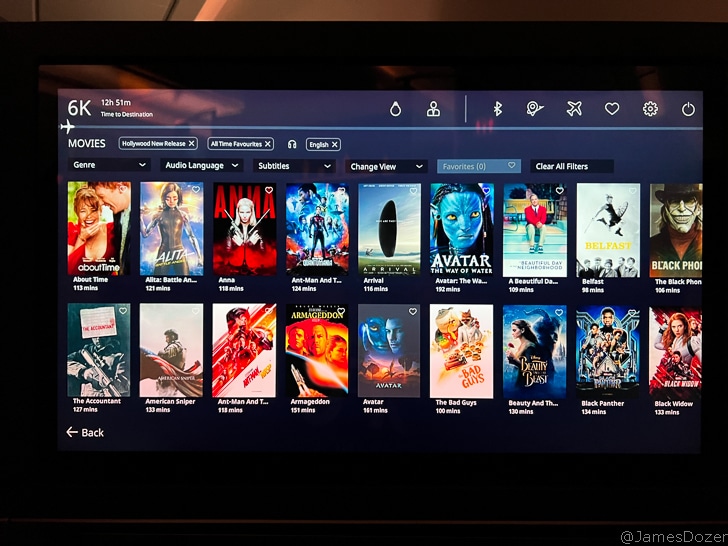The height and width of the screenshot is (546, 728).
Task: Go Back to previous screen
Action: (x=85, y=432)
